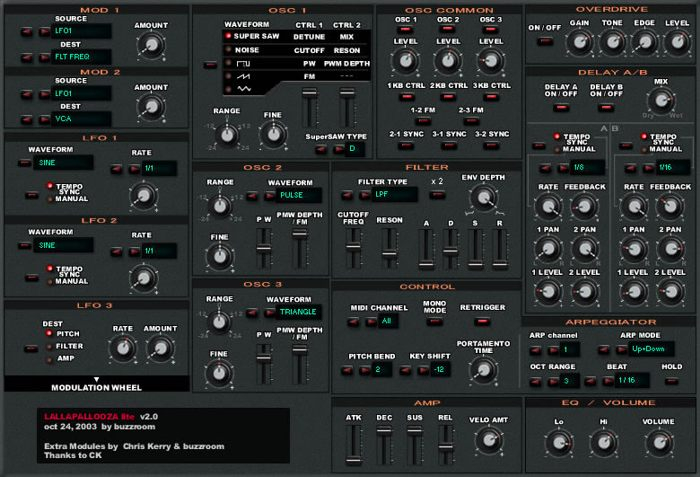Click the Overdrive Gain knob
Image resolution: width=700 pixels, height=477 pixels.
(x=577, y=43)
